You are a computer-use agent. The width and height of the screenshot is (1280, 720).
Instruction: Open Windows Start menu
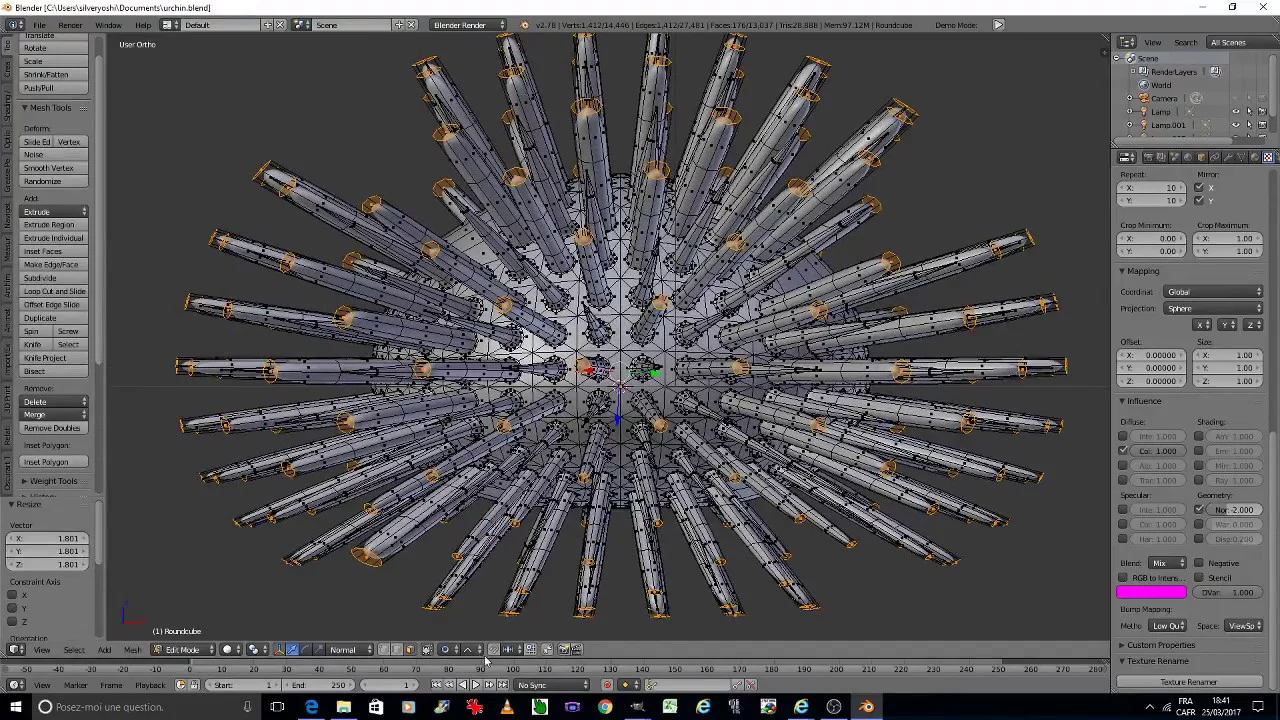(x=16, y=707)
